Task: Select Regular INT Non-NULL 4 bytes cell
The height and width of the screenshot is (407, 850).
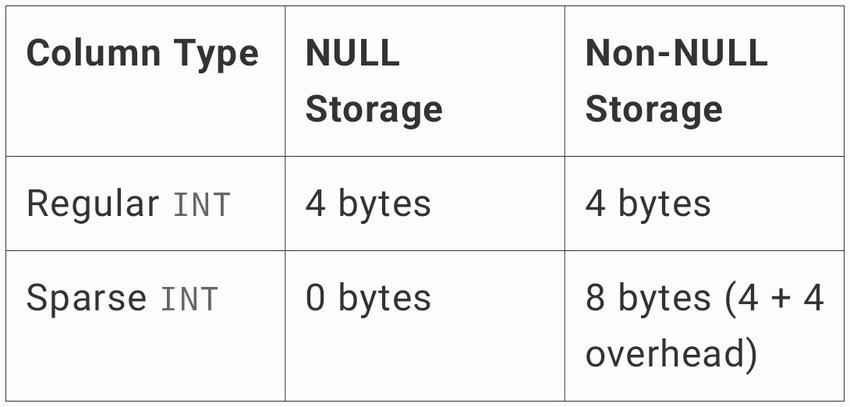Action: tap(704, 204)
